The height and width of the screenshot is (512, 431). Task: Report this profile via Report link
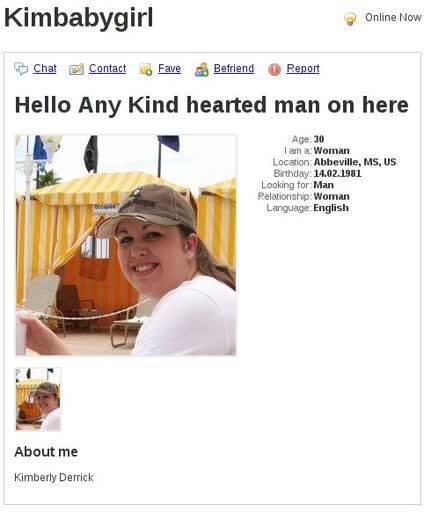pyautogui.click(x=303, y=68)
